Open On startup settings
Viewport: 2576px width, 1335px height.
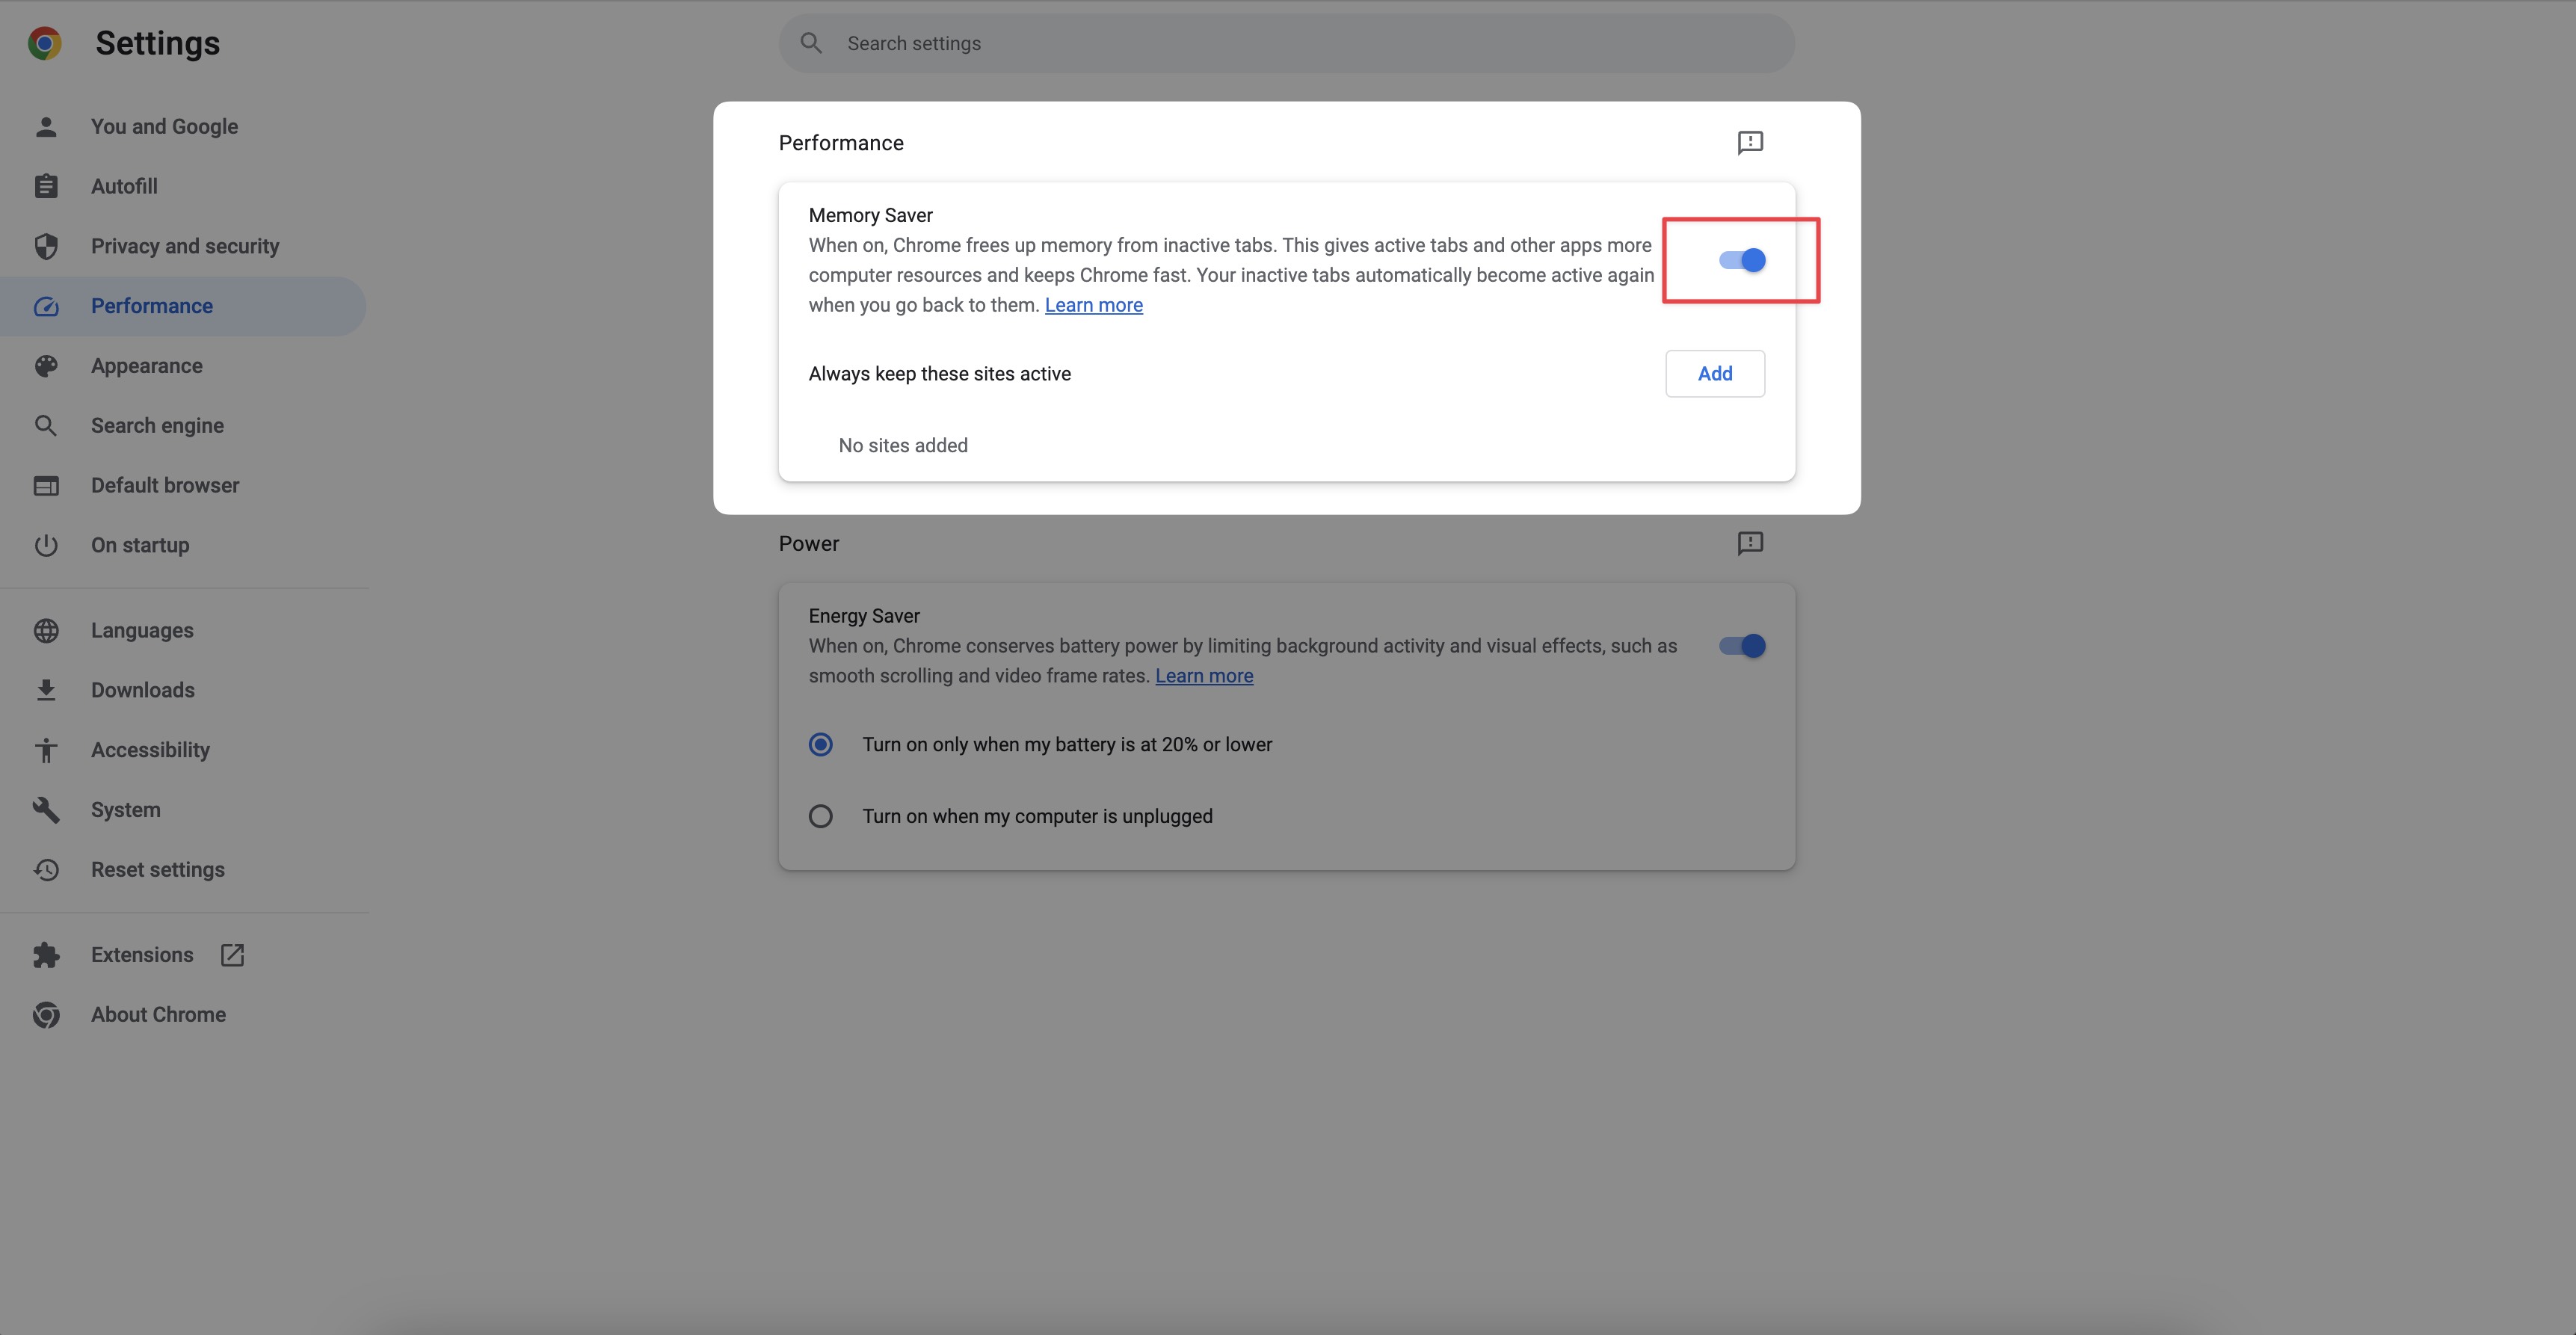coord(140,545)
